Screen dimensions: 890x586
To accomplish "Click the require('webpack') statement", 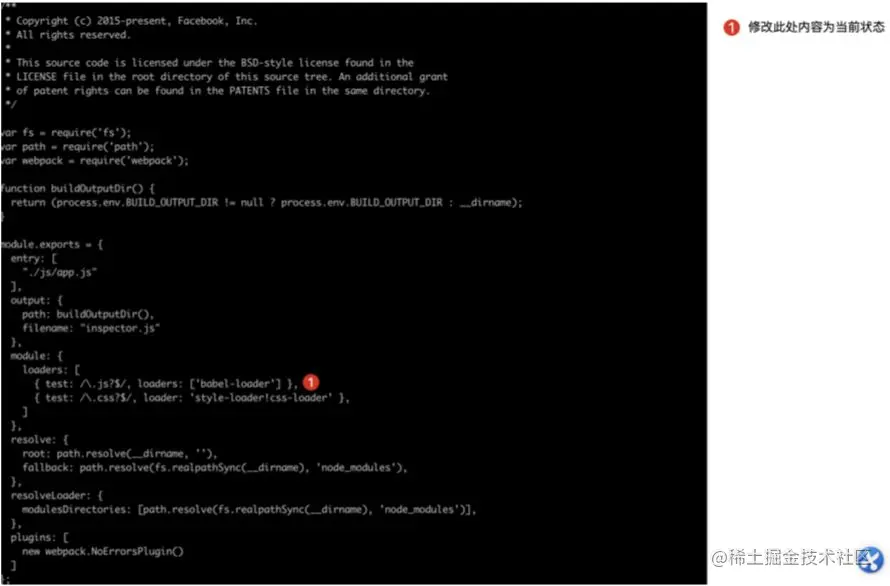I will 134,161.
